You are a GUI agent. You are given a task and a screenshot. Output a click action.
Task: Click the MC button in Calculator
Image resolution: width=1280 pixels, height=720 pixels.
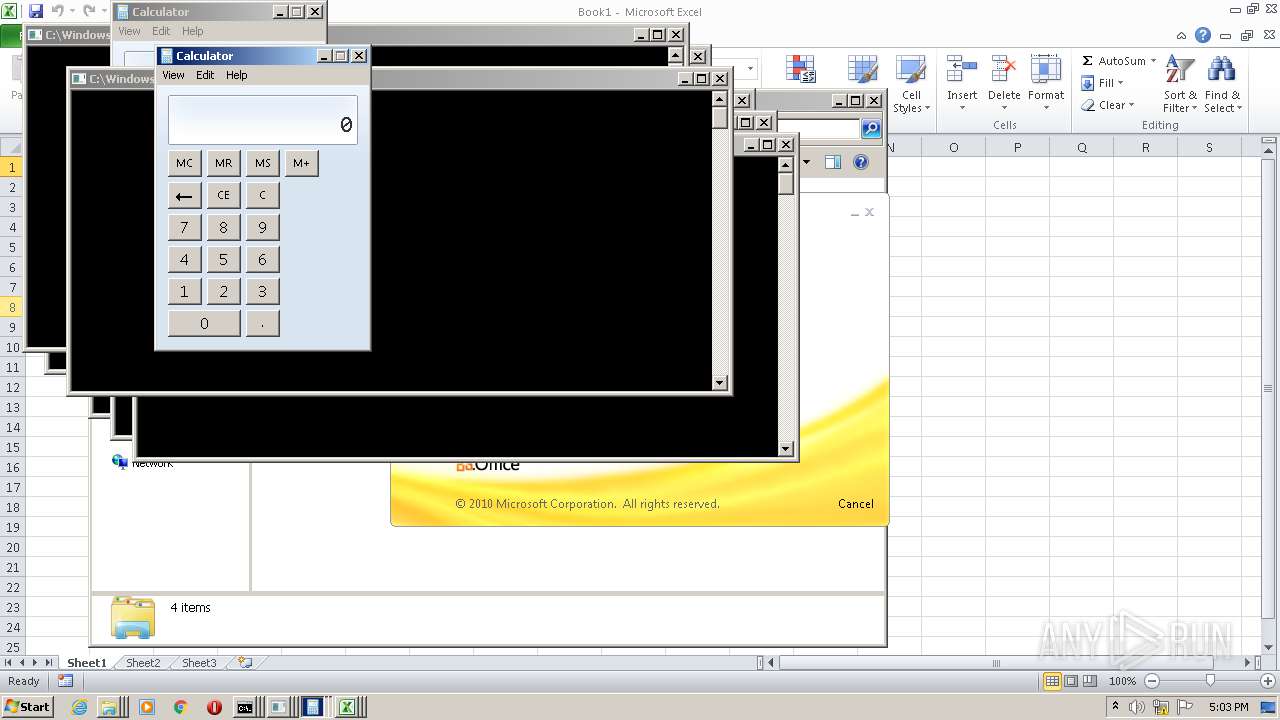coord(184,163)
